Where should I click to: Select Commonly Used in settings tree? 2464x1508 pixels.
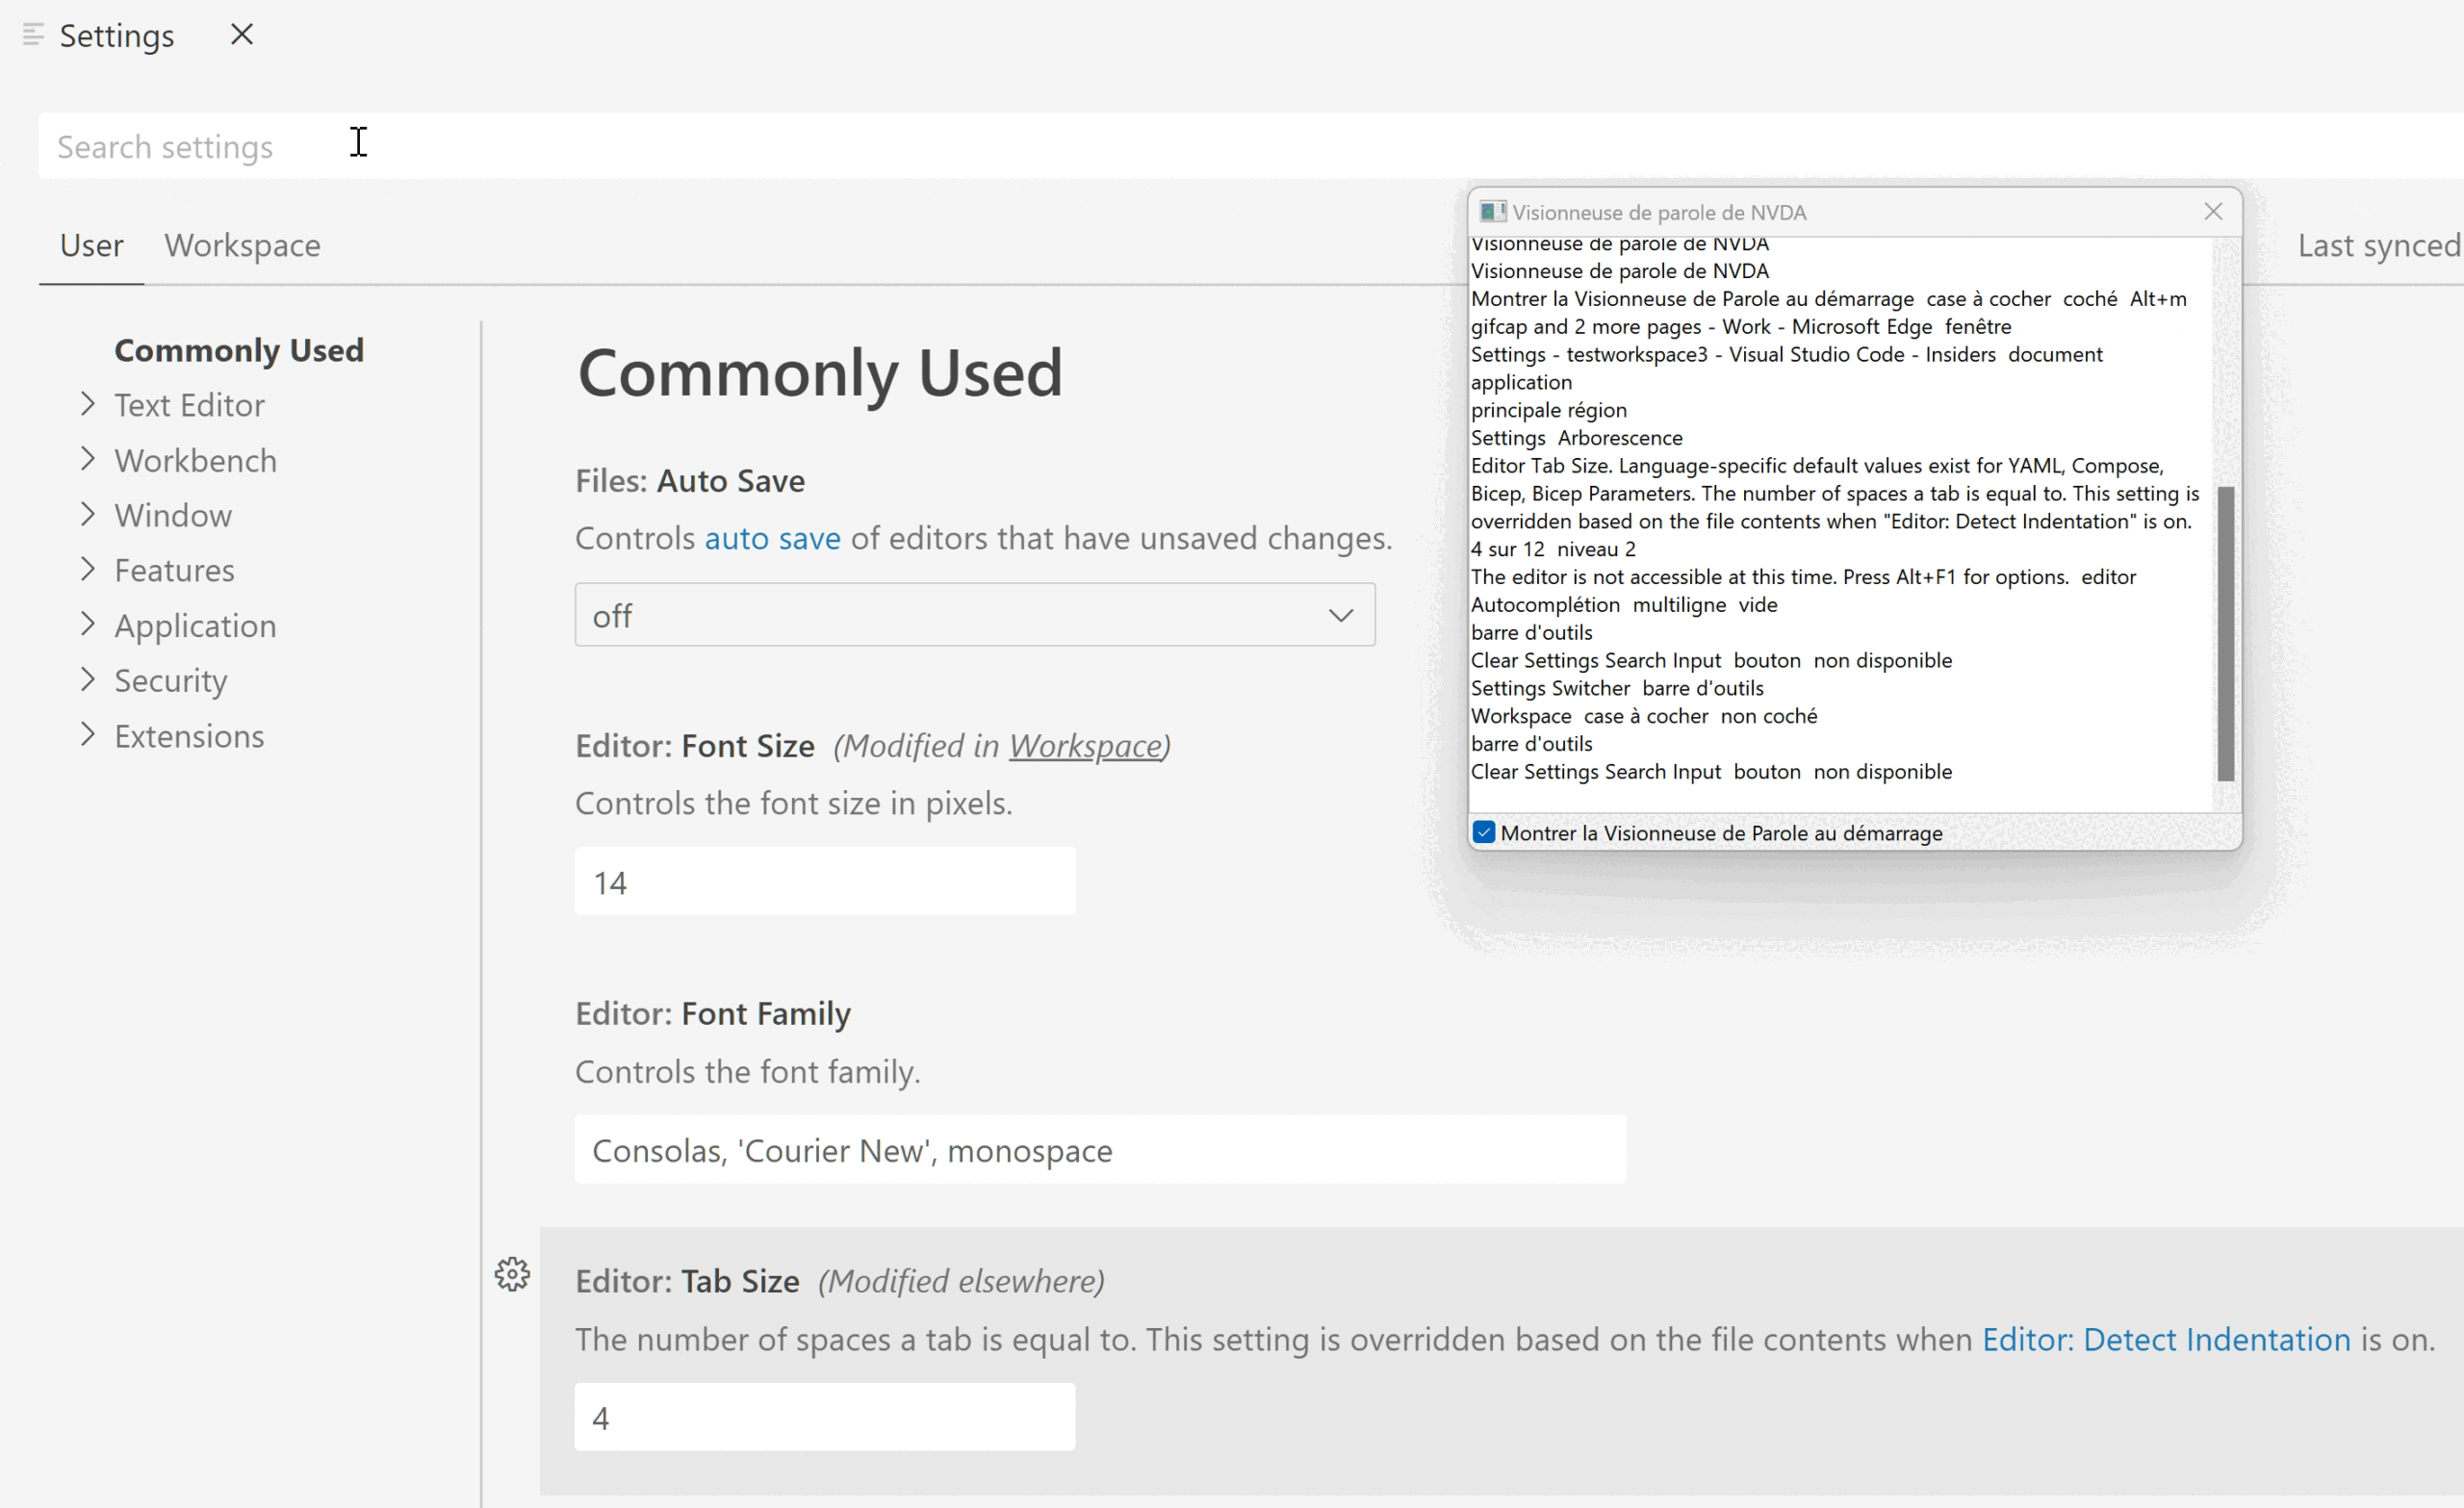click(x=238, y=351)
